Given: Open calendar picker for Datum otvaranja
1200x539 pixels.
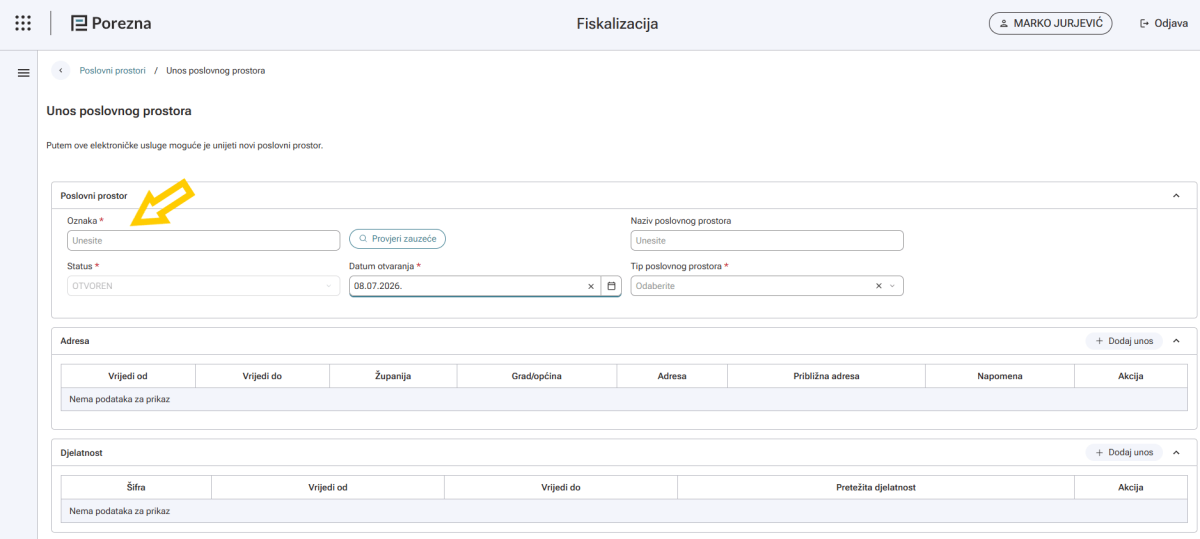Looking at the screenshot, I should click(x=611, y=286).
